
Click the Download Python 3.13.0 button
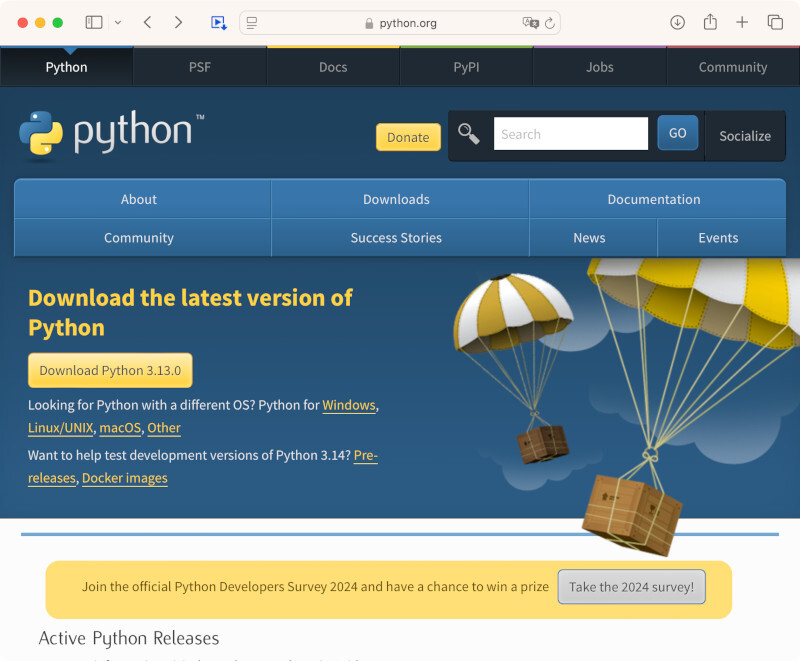pyautogui.click(x=110, y=370)
